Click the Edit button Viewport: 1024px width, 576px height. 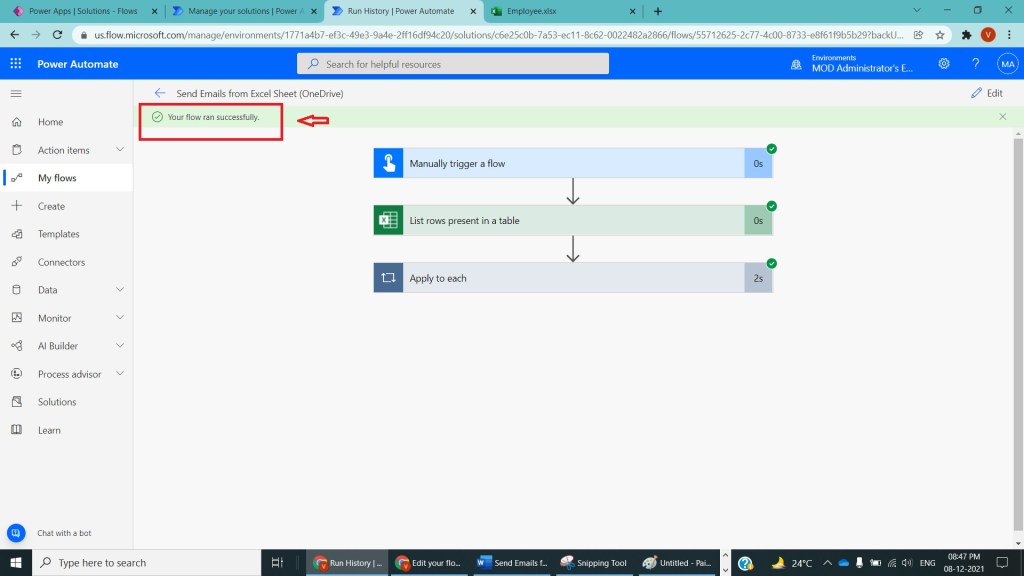pos(986,93)
